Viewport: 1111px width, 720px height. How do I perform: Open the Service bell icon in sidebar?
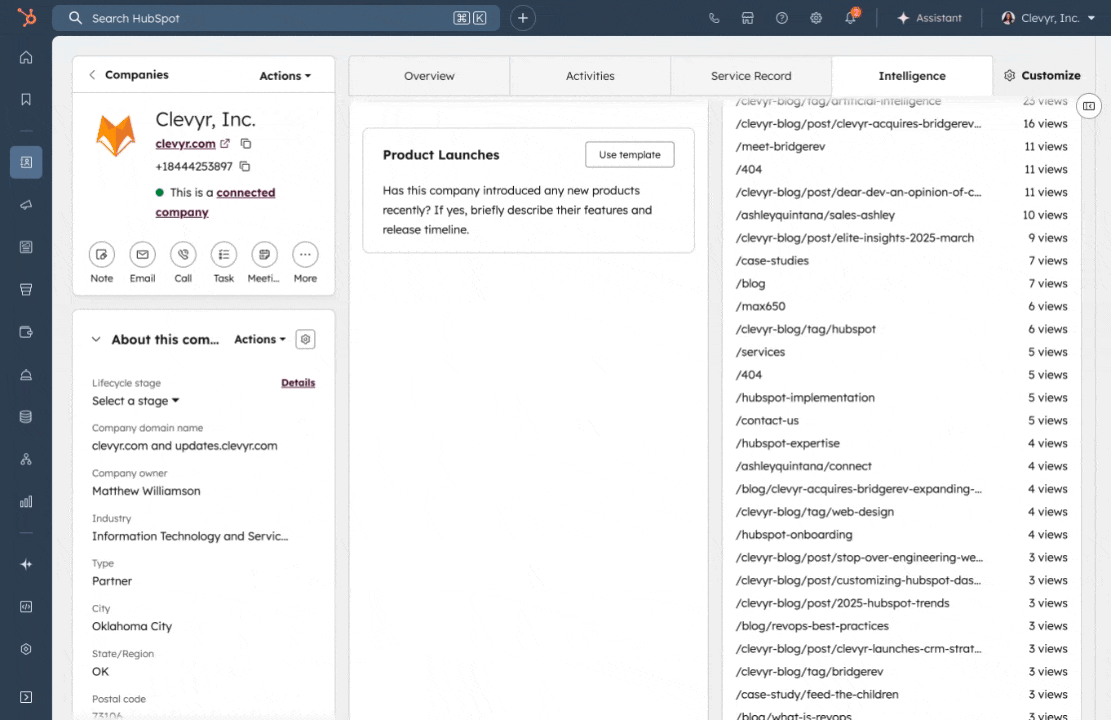point(26,375)
